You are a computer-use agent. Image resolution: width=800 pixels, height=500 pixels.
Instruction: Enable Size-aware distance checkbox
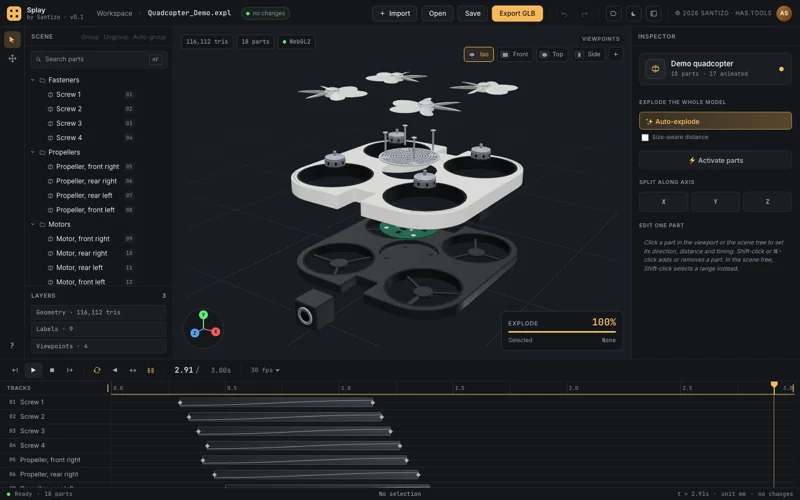tap(645, 137)
